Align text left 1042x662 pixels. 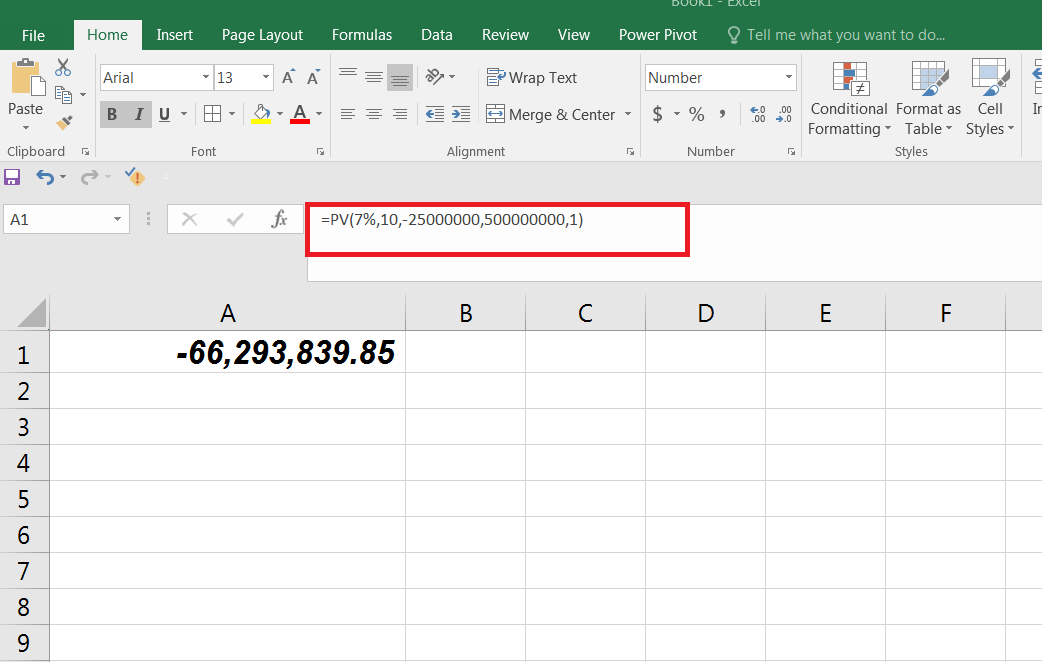point(348,114)
